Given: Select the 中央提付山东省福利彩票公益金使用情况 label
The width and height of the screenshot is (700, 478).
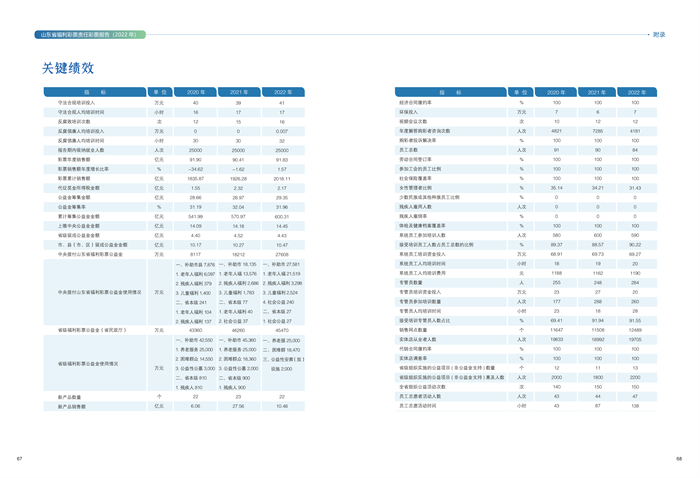Looking at the screenshot, I should click(98, 292).
